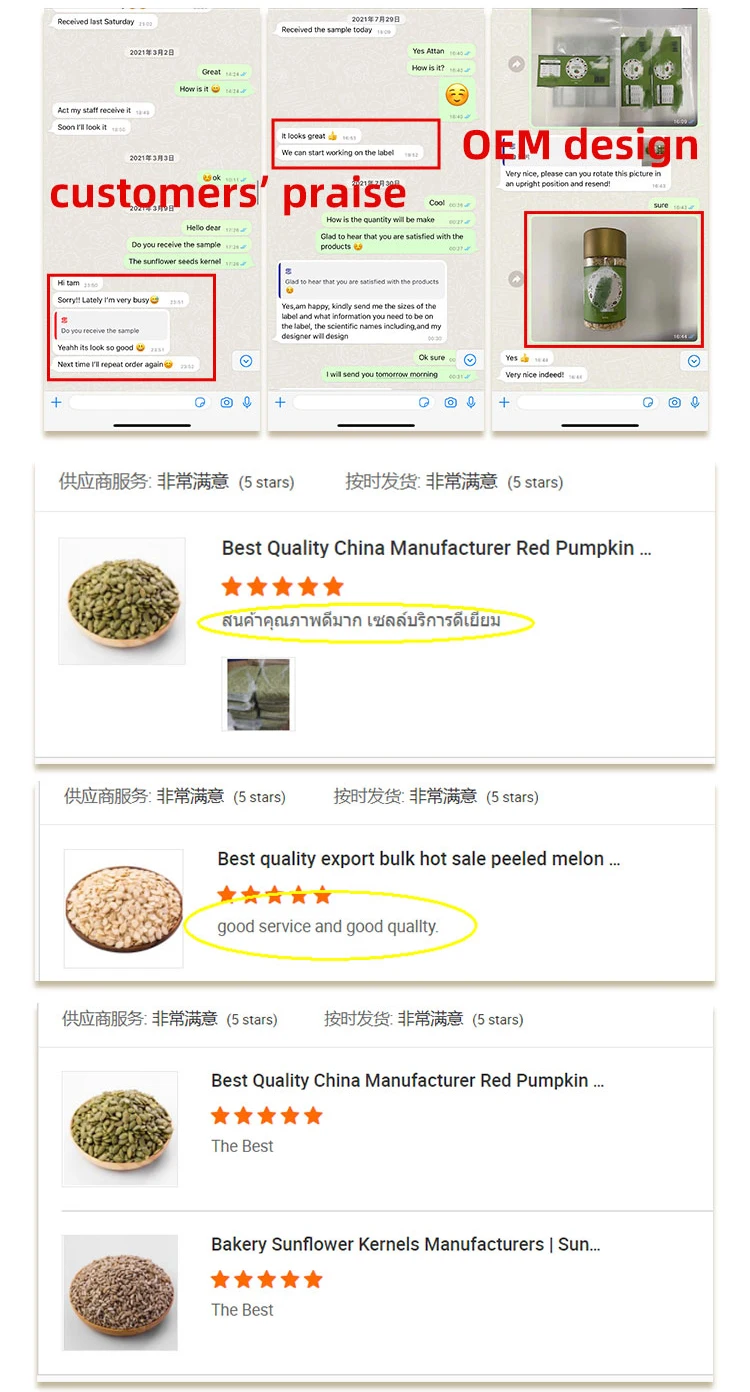
Task: Tap the plus icon in the OEM design chat
Action: click(504, 402)
